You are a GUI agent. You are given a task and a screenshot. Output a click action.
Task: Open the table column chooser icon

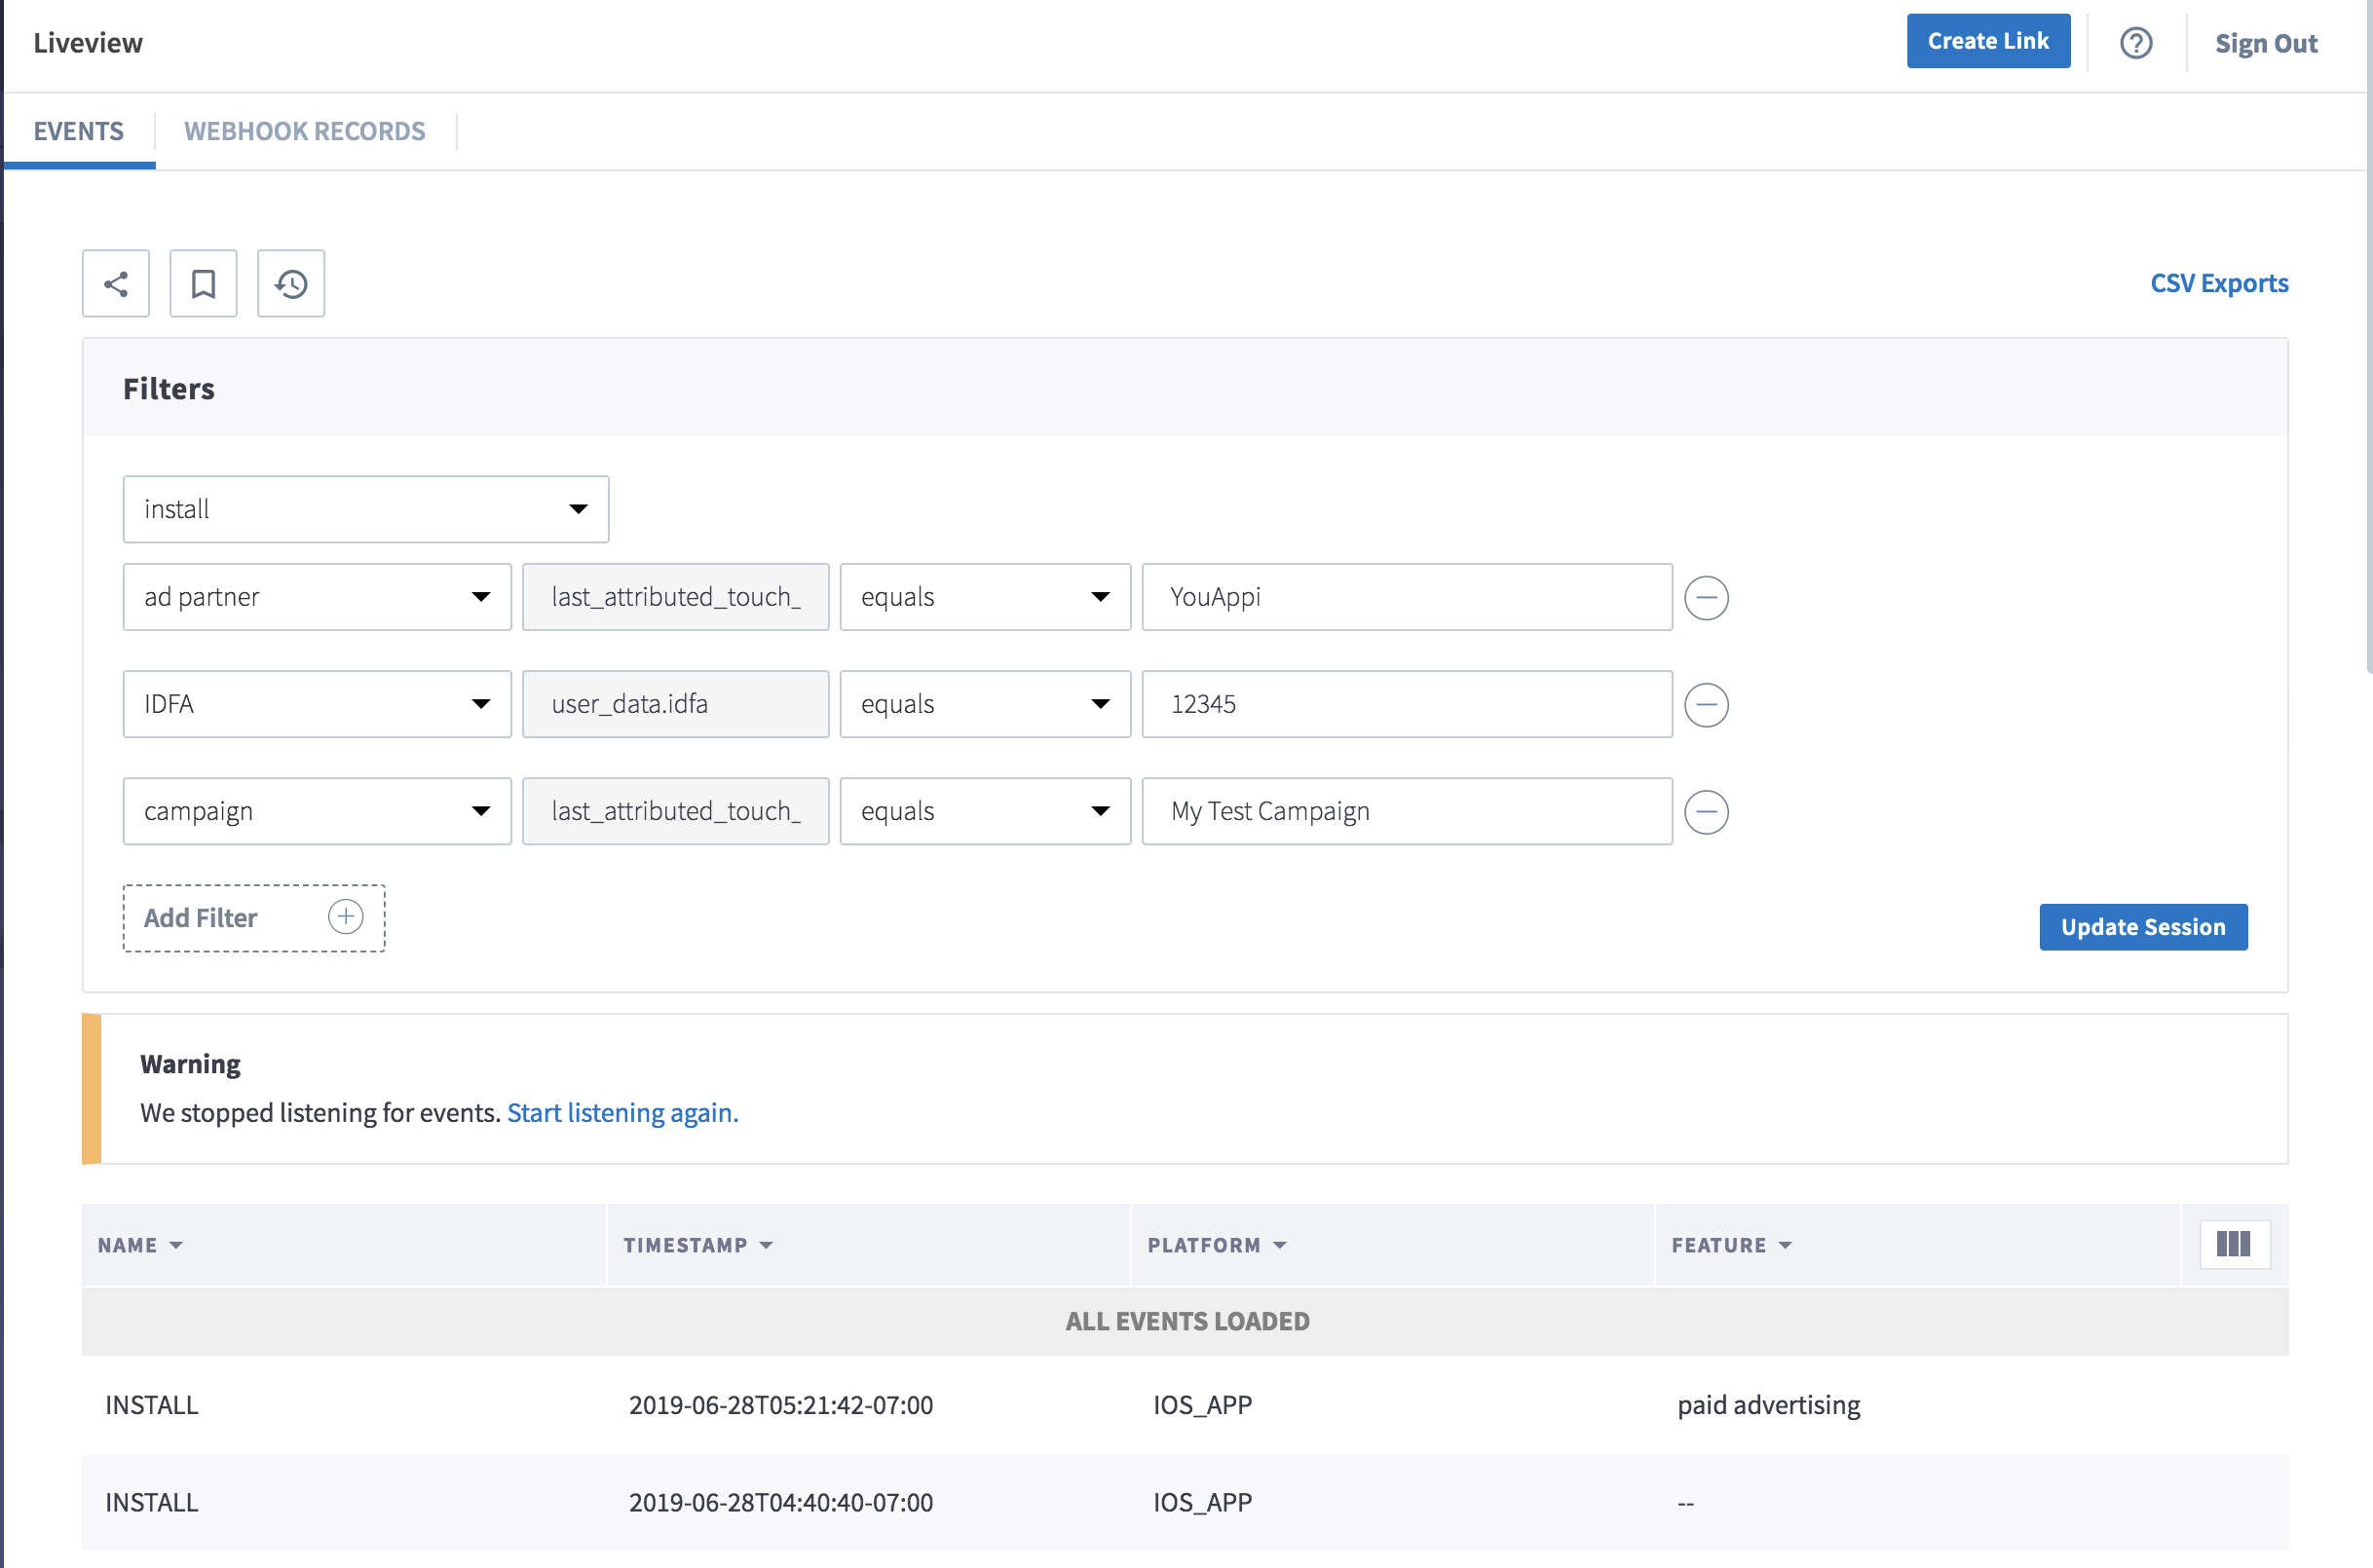pos(2234,1245)
